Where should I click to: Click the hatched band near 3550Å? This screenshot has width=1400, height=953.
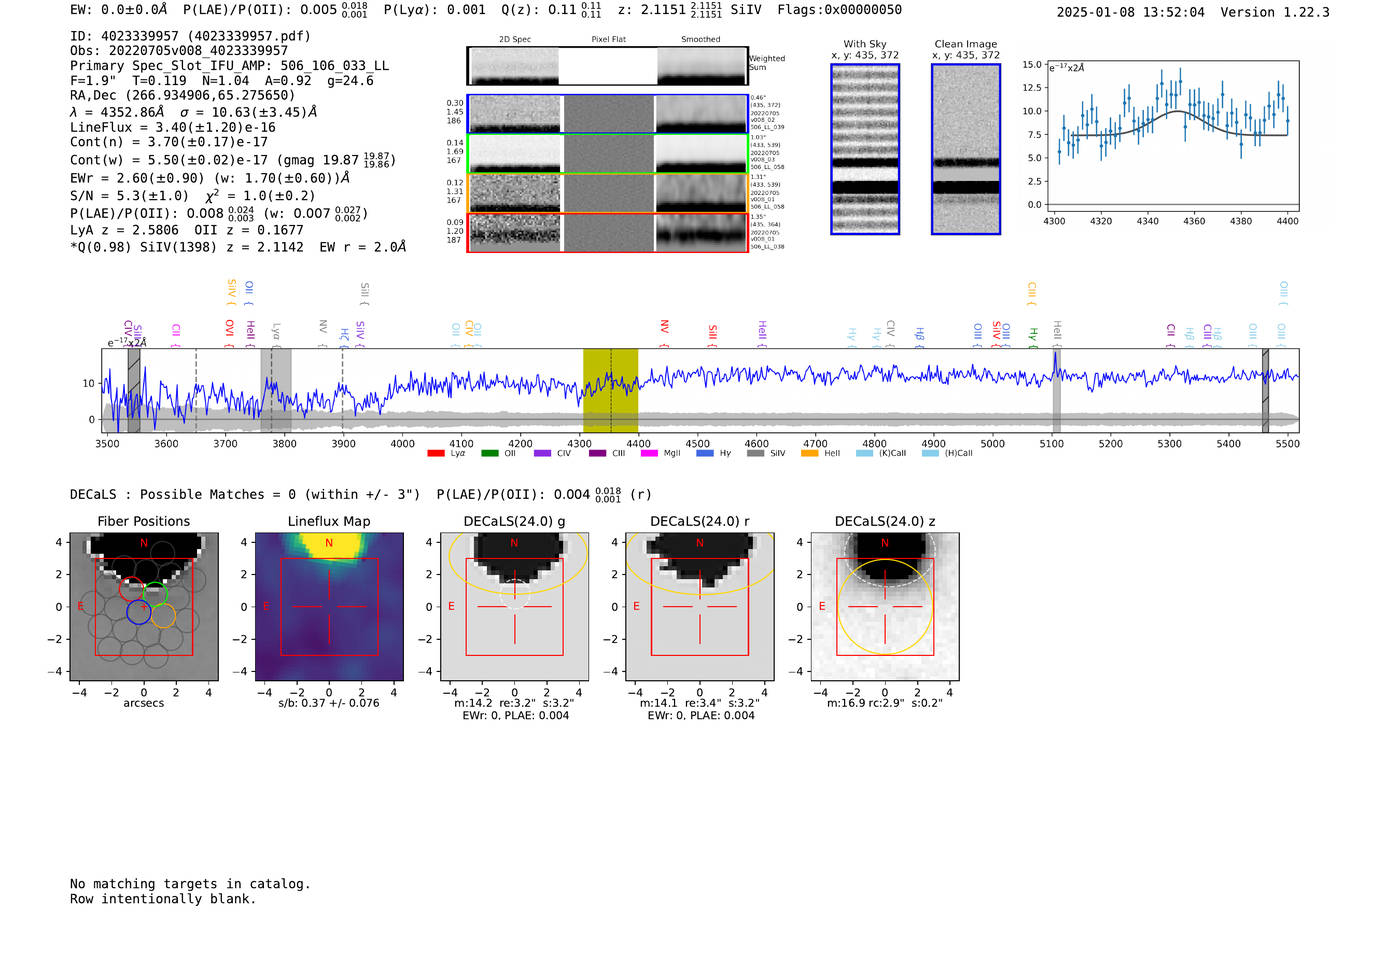[134, 390]
